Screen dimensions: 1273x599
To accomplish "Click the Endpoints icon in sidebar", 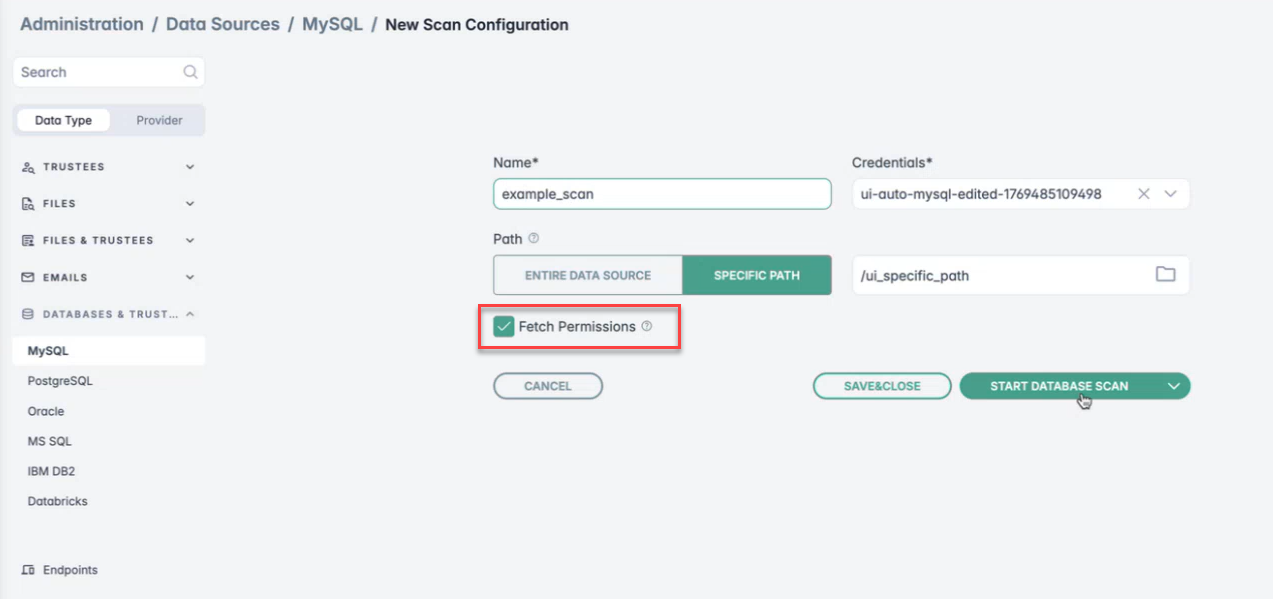I will [28, 570].
